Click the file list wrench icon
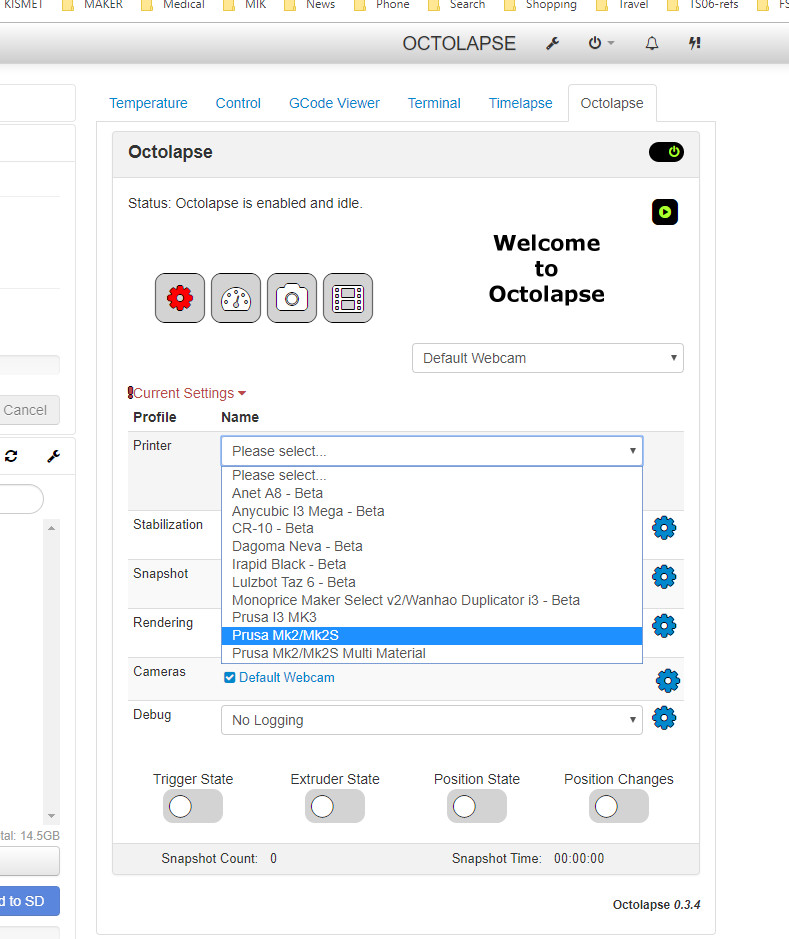Image resolution: width=789 pixels, height=939 pixels. click(x=53, y=456)
